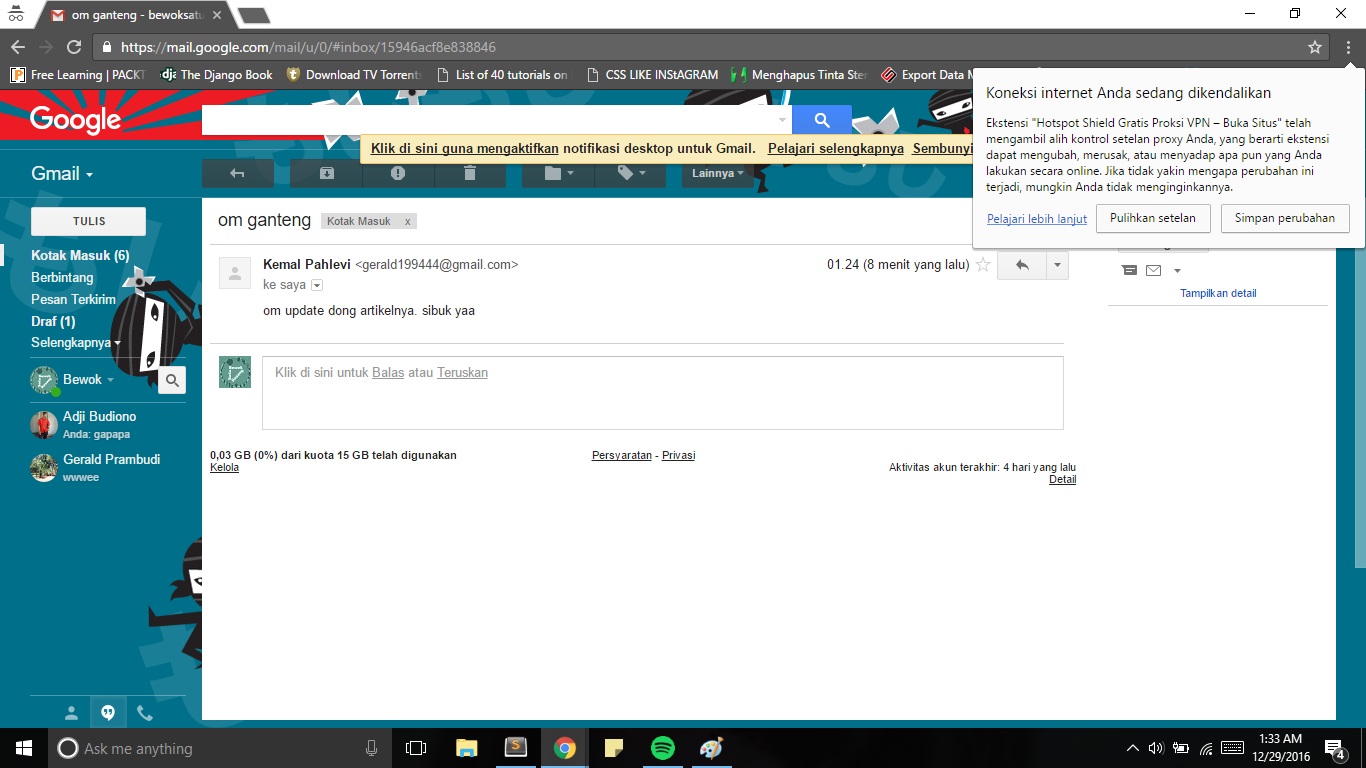Go back to inbox with arrow button
Image resolution: width=1366 pixels, height=768 pixels.
click(238, 173)
